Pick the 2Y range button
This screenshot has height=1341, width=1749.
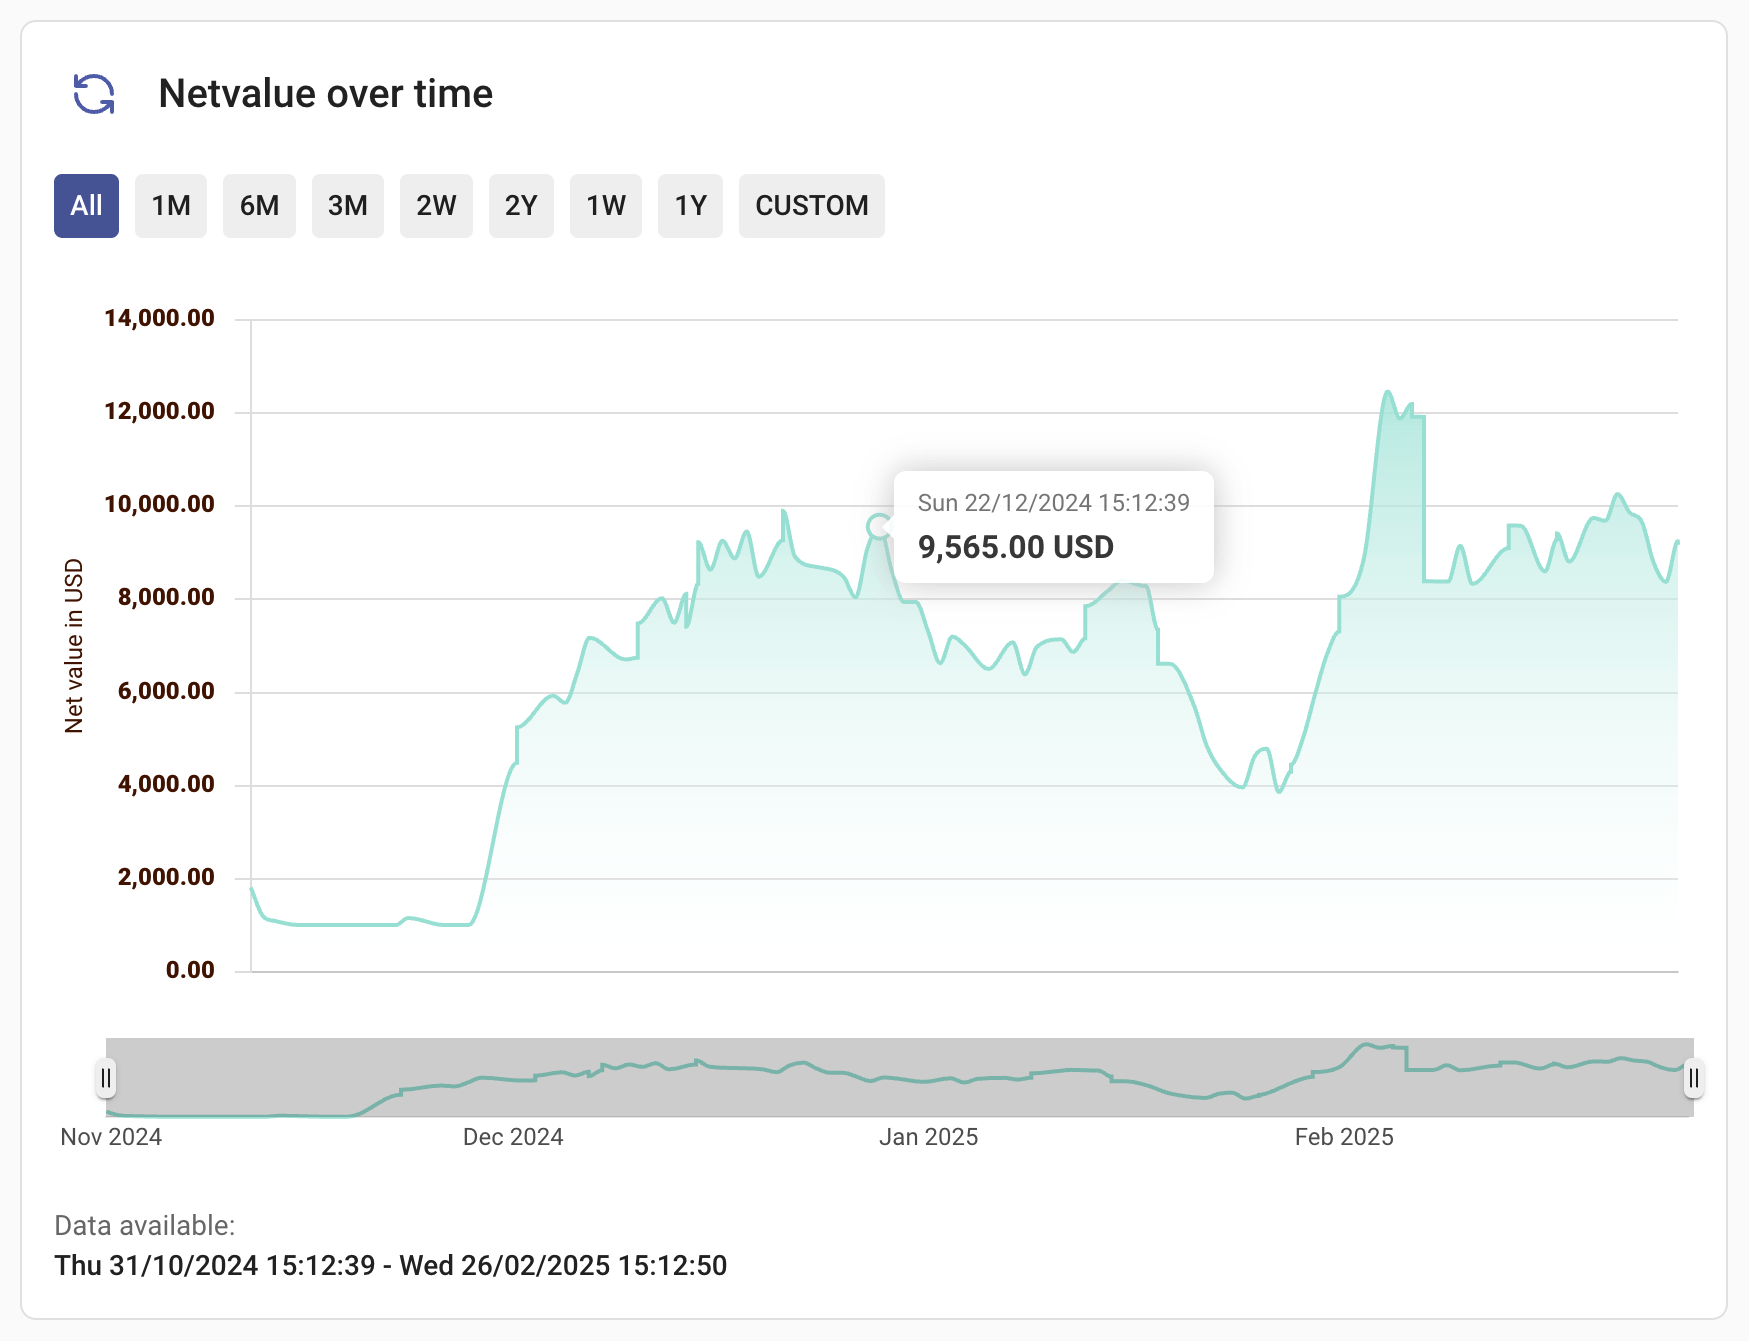[x=521, y=206]
